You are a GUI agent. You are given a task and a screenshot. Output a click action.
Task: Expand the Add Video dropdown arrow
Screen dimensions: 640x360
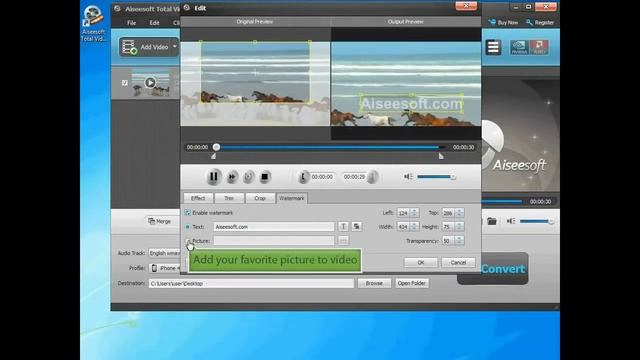[x=175, y=47]
